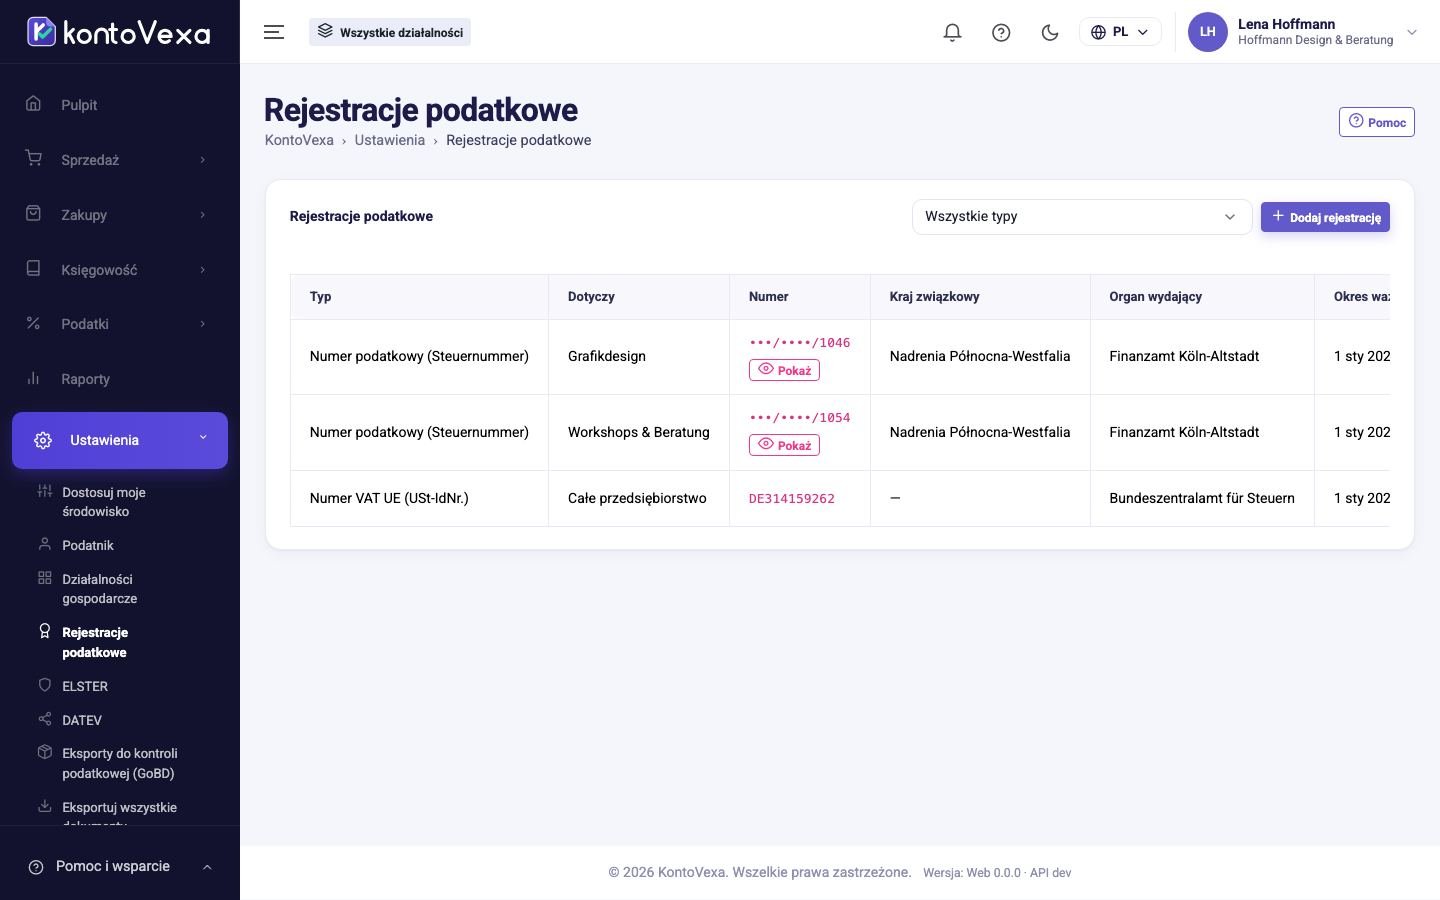Expand the Lena Hoffmann account menu chevron

[1412, 32]
